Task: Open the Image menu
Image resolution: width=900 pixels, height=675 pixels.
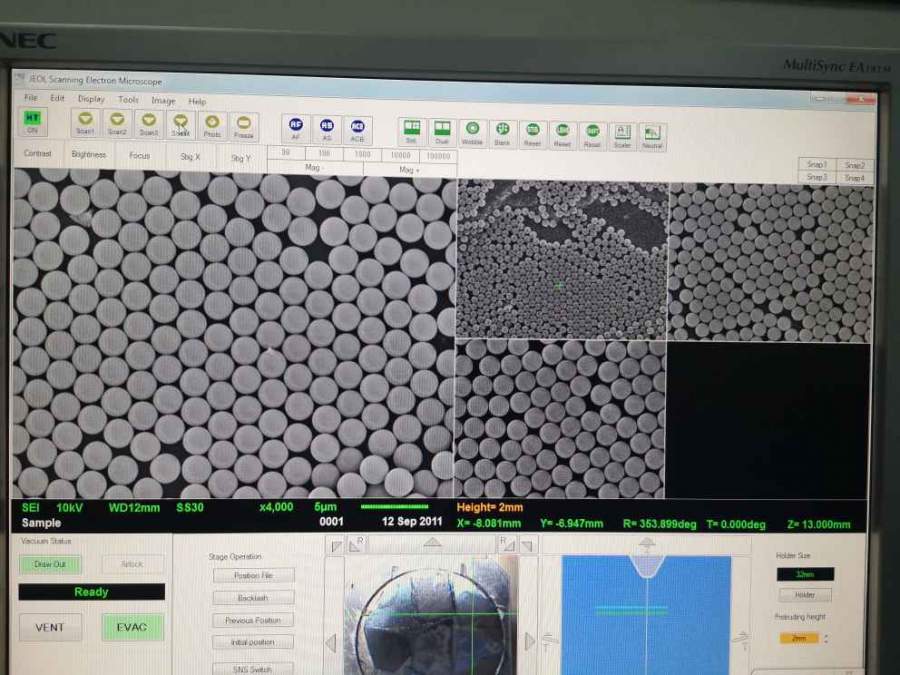Action: 163,101
